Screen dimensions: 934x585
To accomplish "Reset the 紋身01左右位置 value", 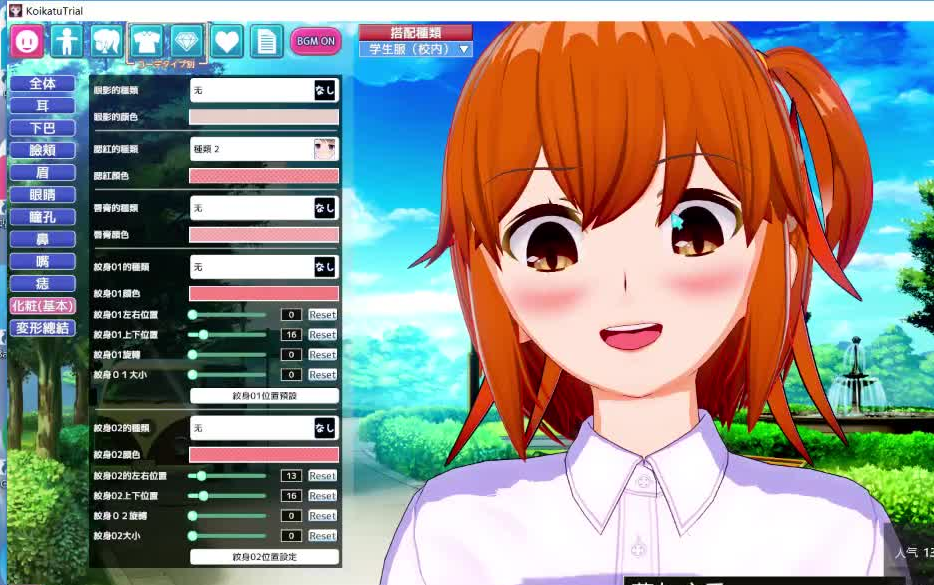I will click(x=322, y=315).
